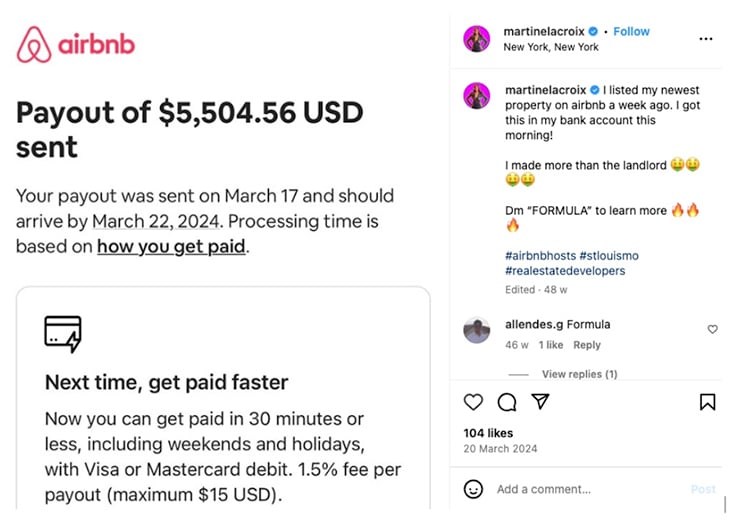Image resolution: width=750 pixels, height=528 pixels.
Task: Open the three-dot more options menu
Action: [706, 39]
